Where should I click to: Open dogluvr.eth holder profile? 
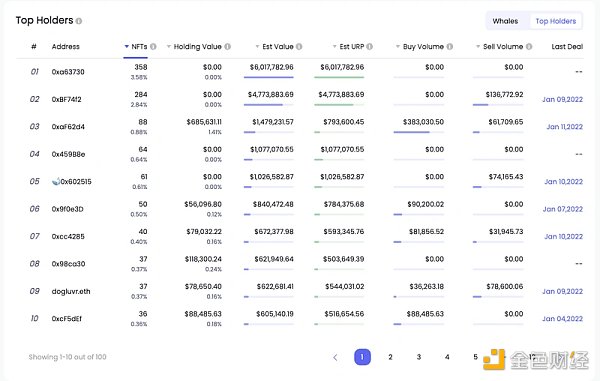(x=71, y=291)
